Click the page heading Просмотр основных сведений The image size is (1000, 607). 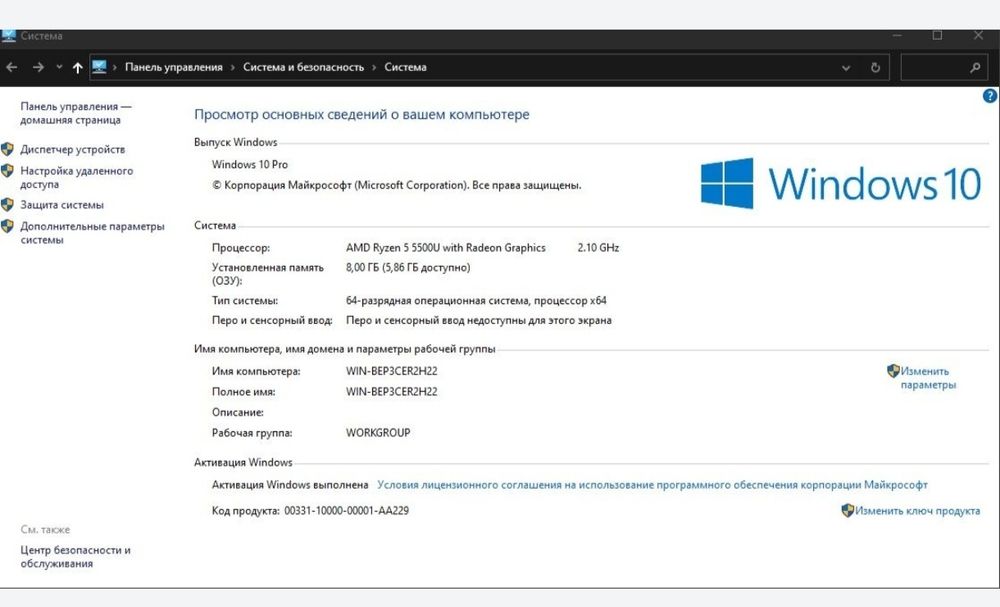tap(362, 114)
